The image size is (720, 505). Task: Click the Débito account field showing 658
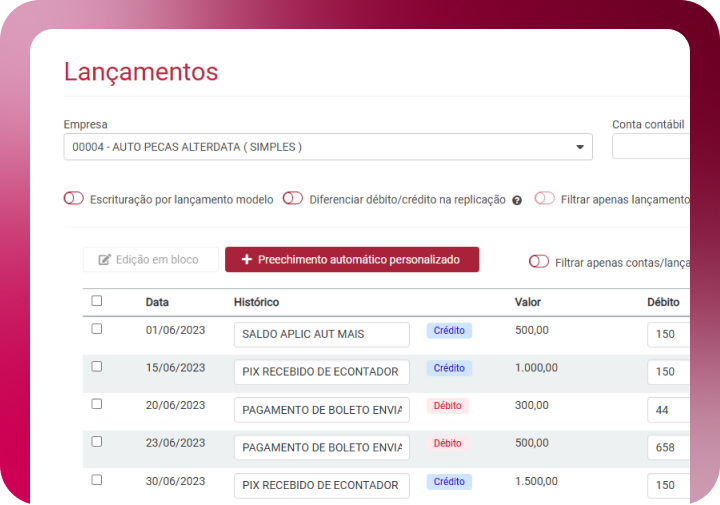click(x=669, y=448)
